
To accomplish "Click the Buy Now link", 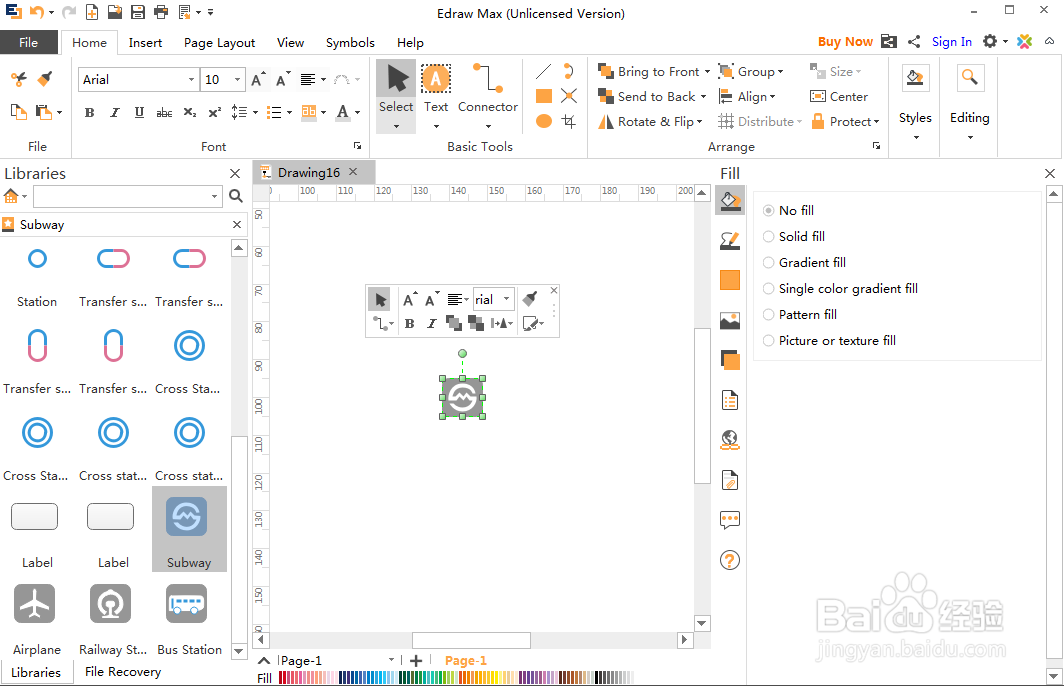I will [845, 42].
